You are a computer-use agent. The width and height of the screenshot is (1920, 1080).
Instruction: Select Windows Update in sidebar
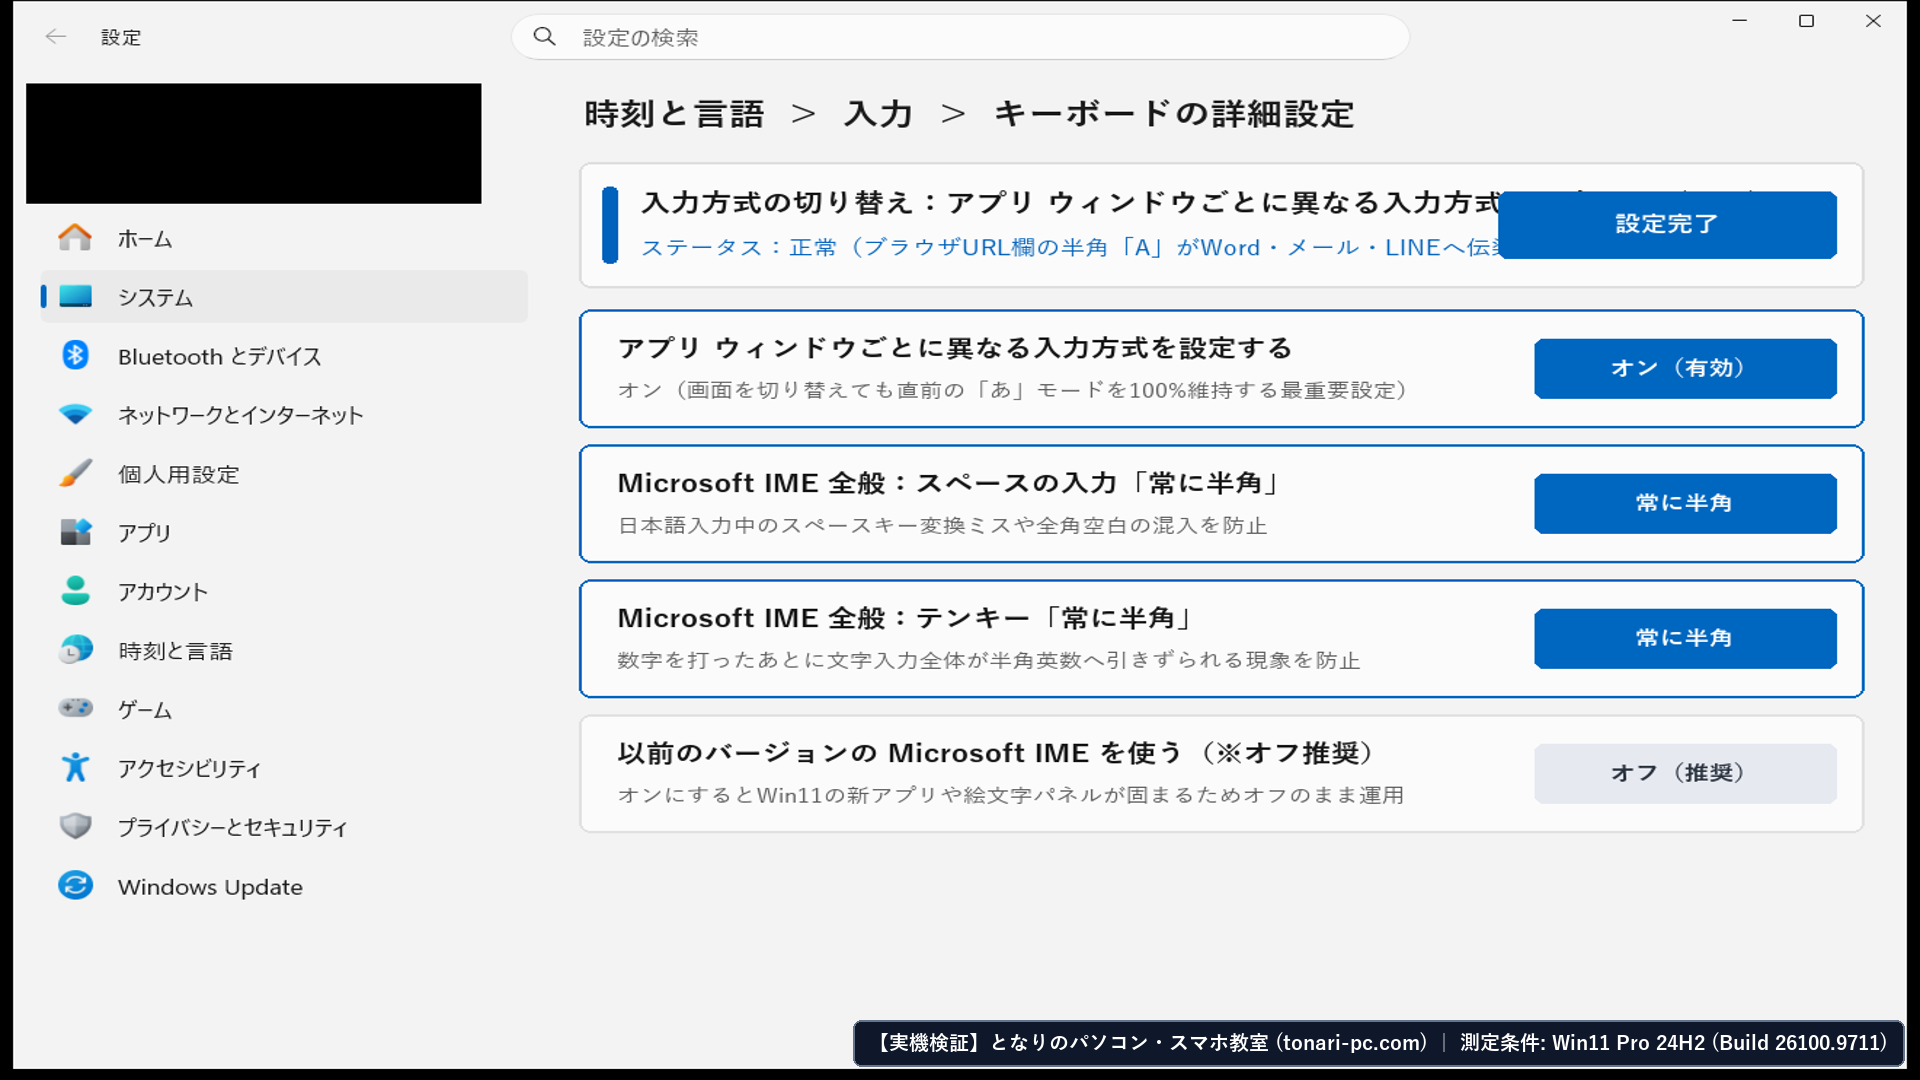coord(284,886)
